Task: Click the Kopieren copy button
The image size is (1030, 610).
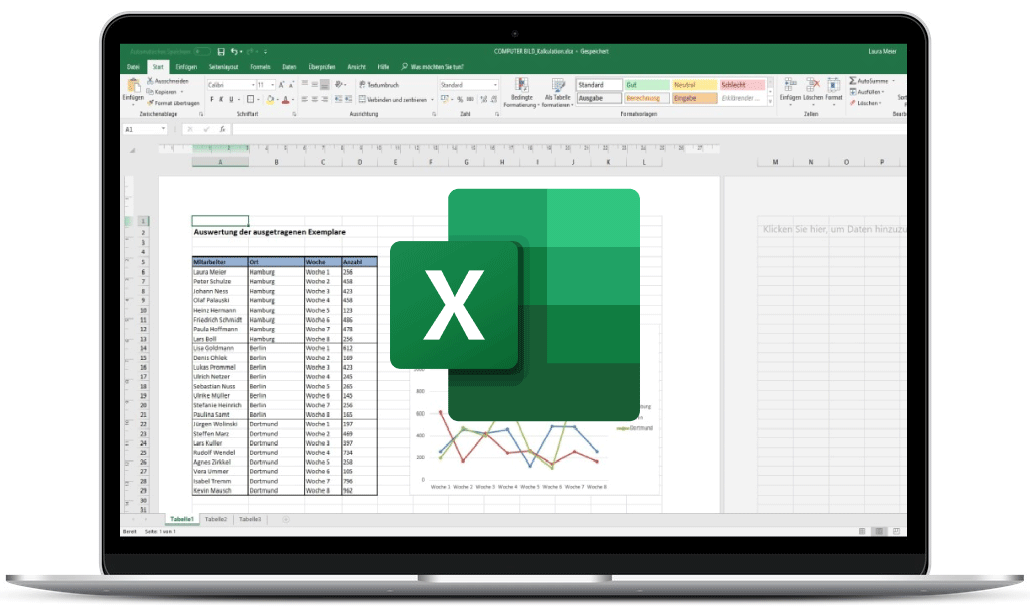Action: pyautogui.click(x=162, y=92)
